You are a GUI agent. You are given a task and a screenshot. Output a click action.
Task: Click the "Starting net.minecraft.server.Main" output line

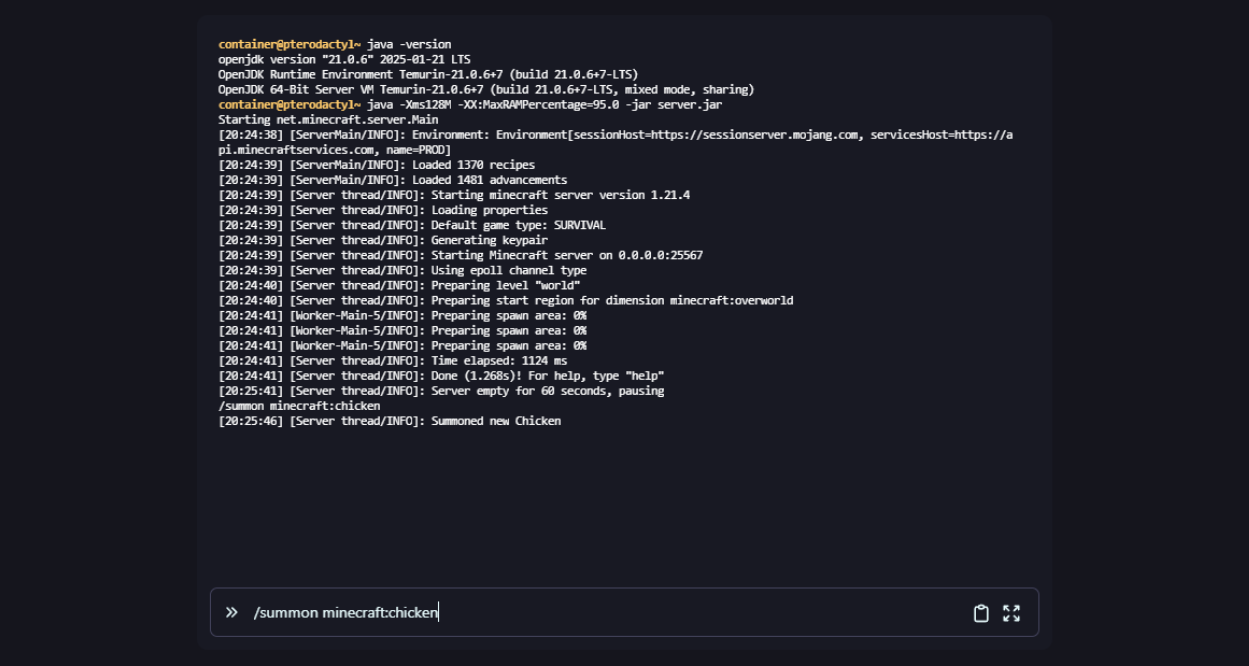tap(328, 120)
